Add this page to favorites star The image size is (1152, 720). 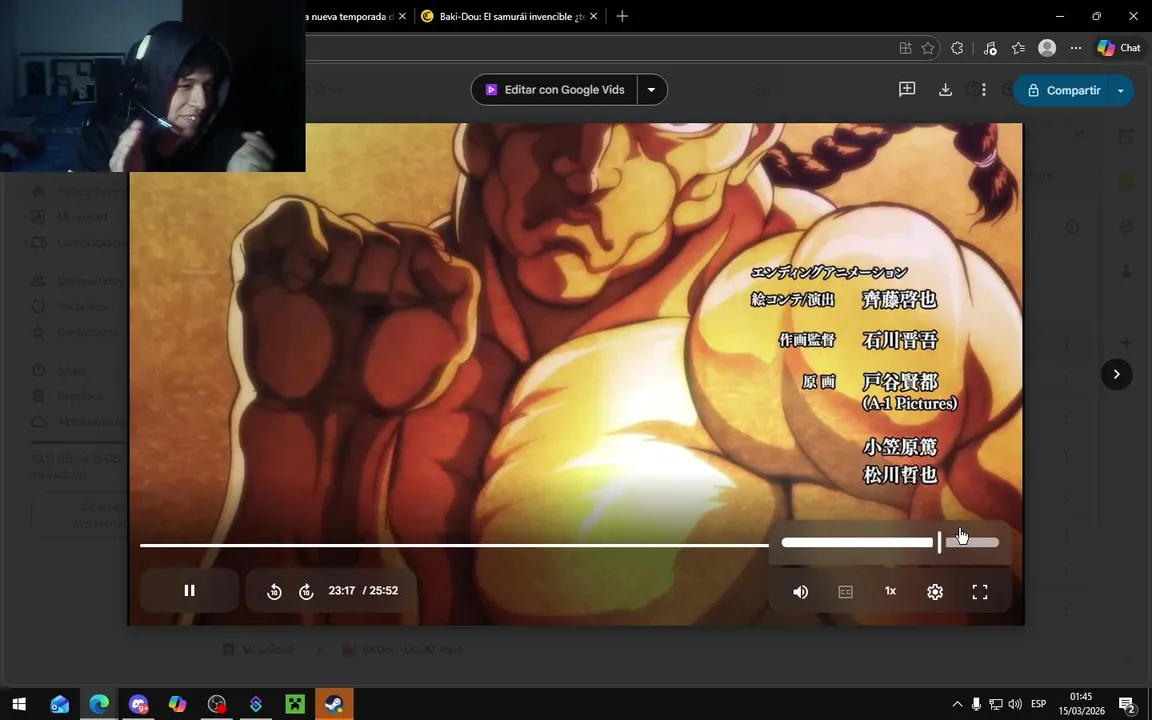[x=928, y=48]
